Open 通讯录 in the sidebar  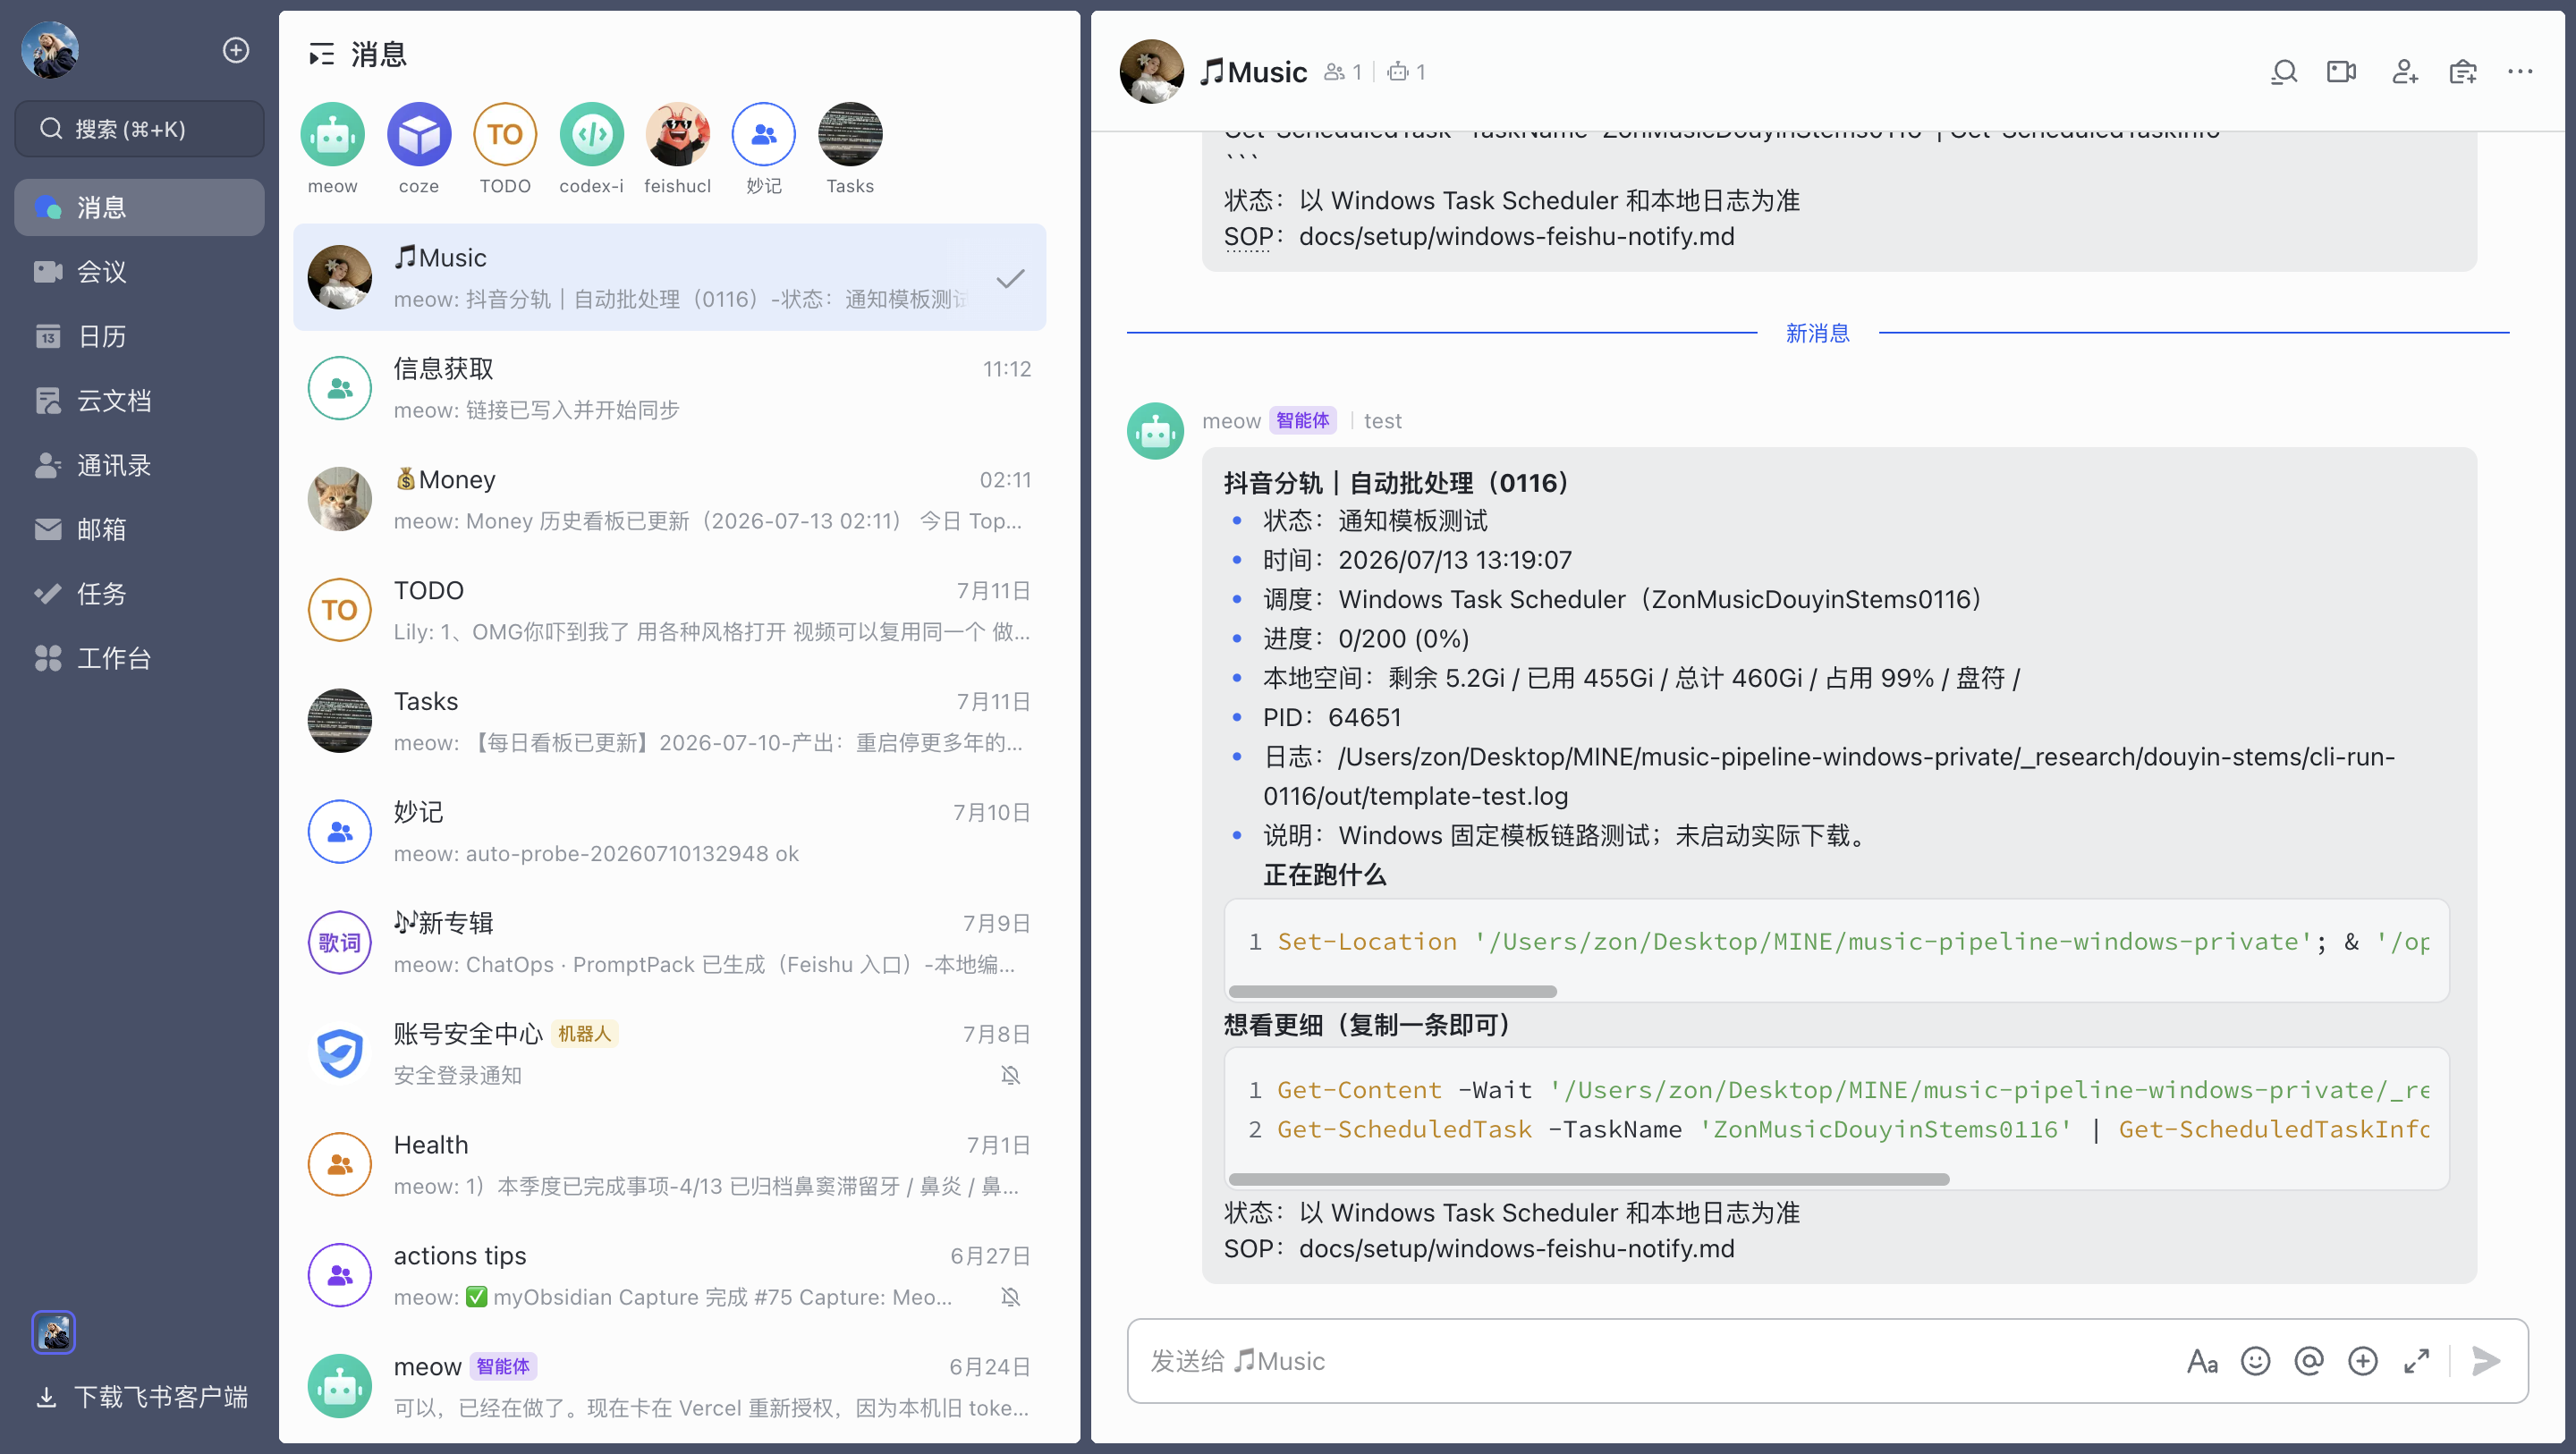(139, 465)
